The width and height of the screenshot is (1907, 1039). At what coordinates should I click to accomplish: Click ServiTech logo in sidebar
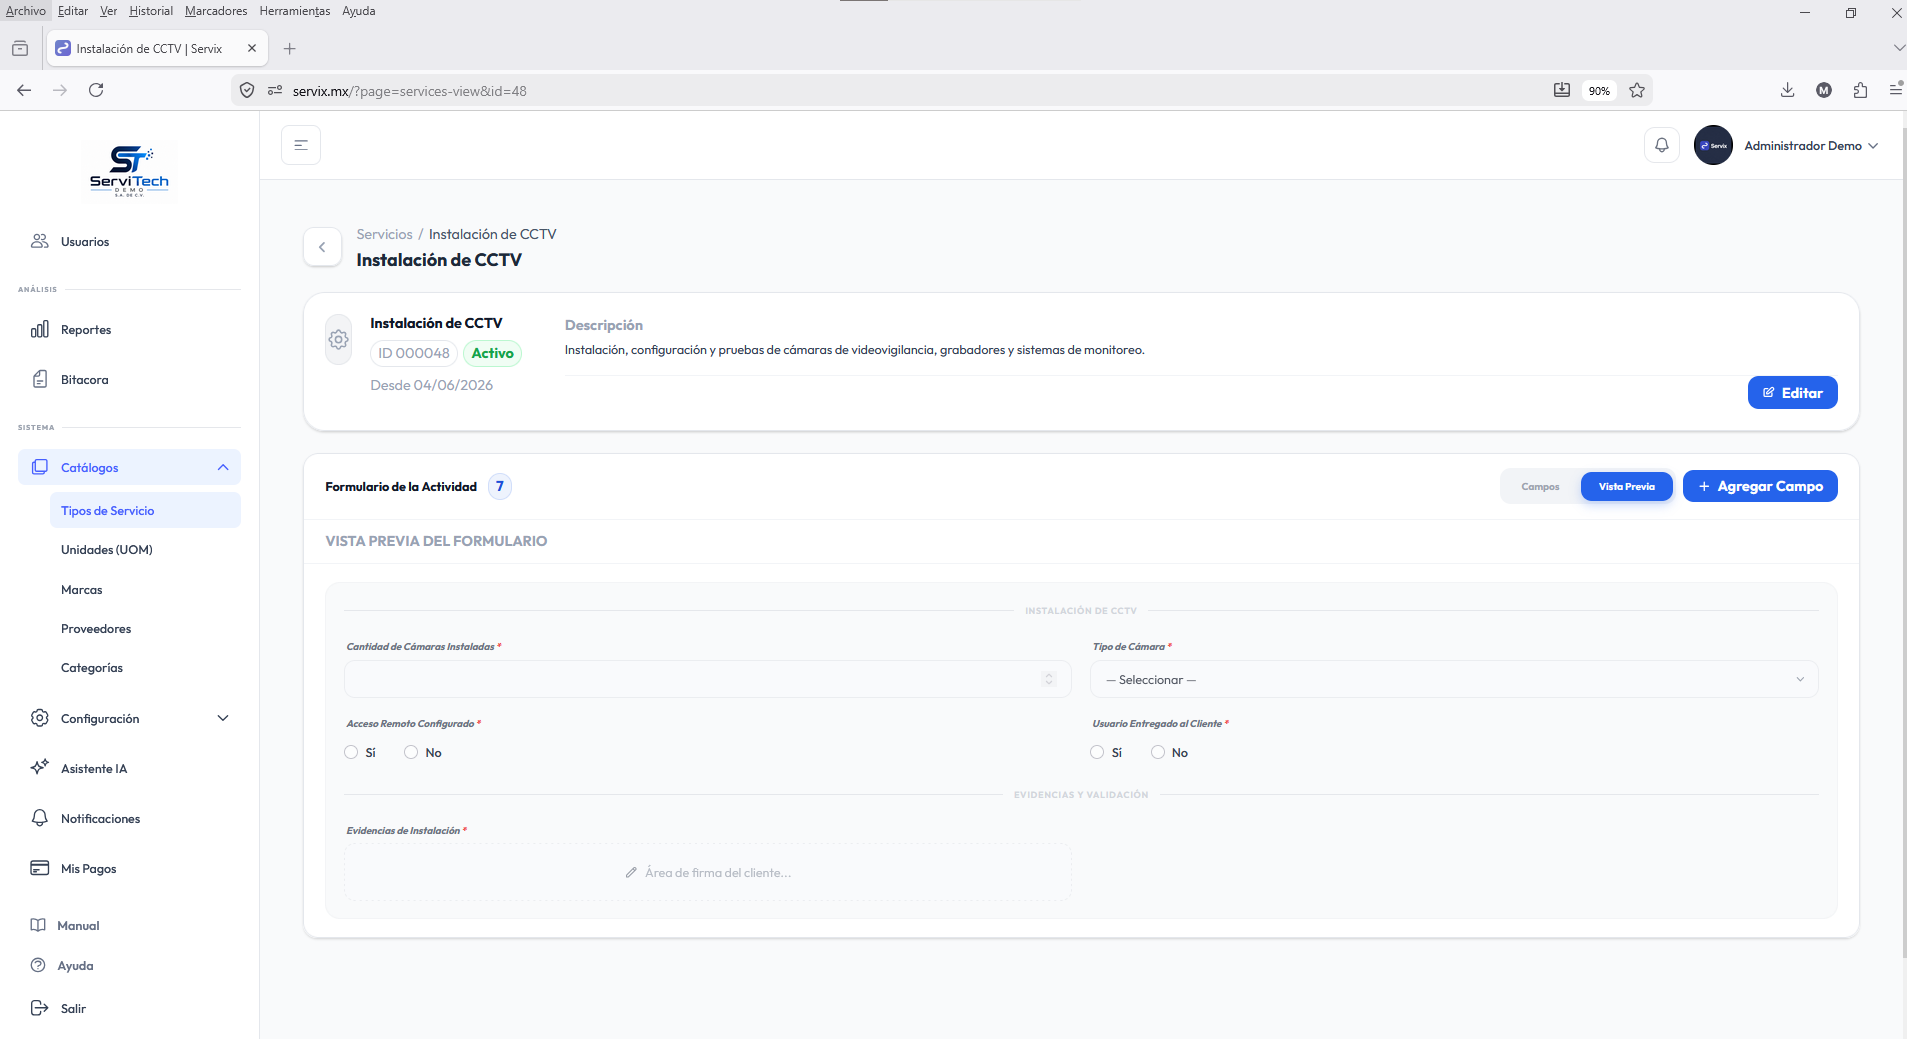129,172
